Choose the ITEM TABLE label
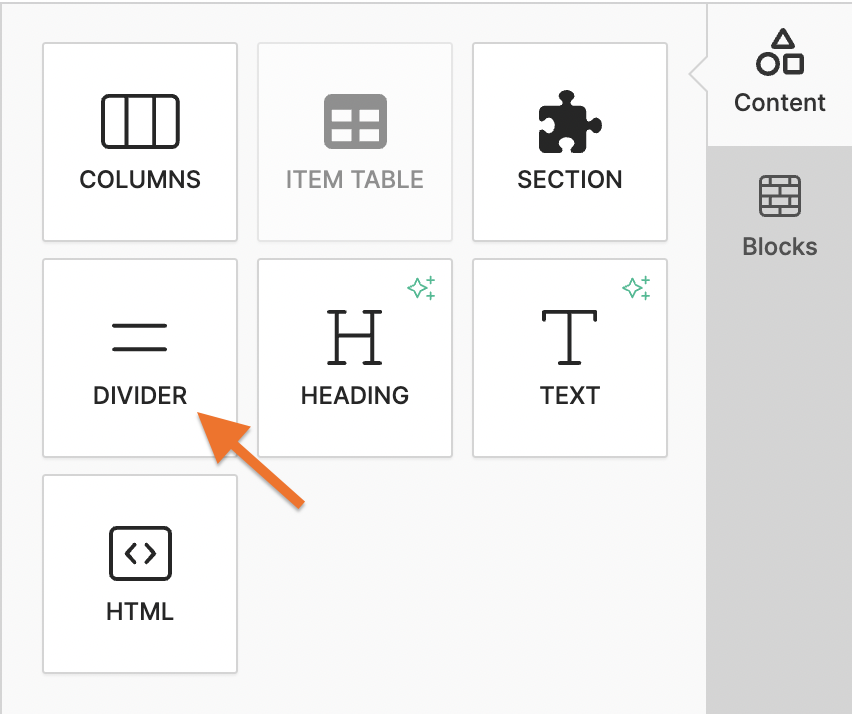852x714 pixels. click(x=355, y=180)
